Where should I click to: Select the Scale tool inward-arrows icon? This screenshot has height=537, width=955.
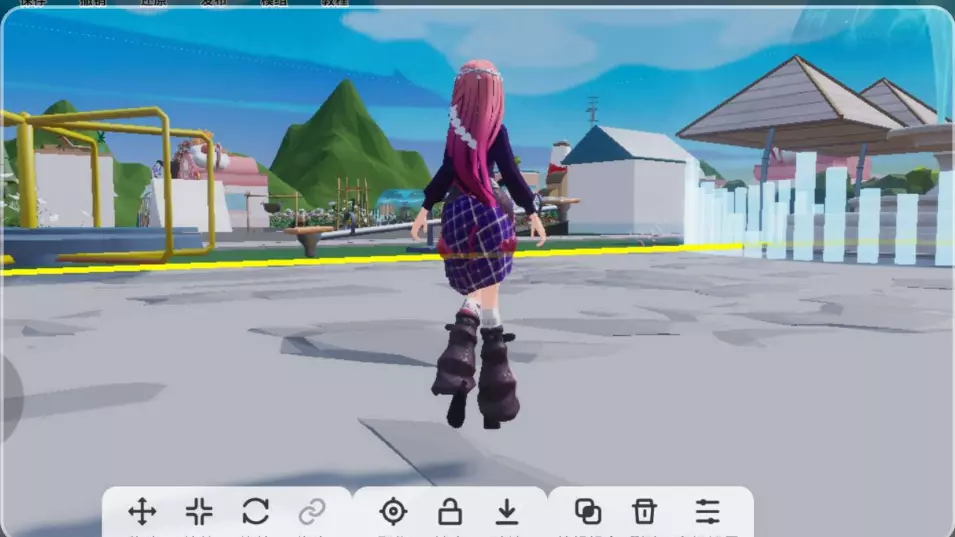[199, 512]
